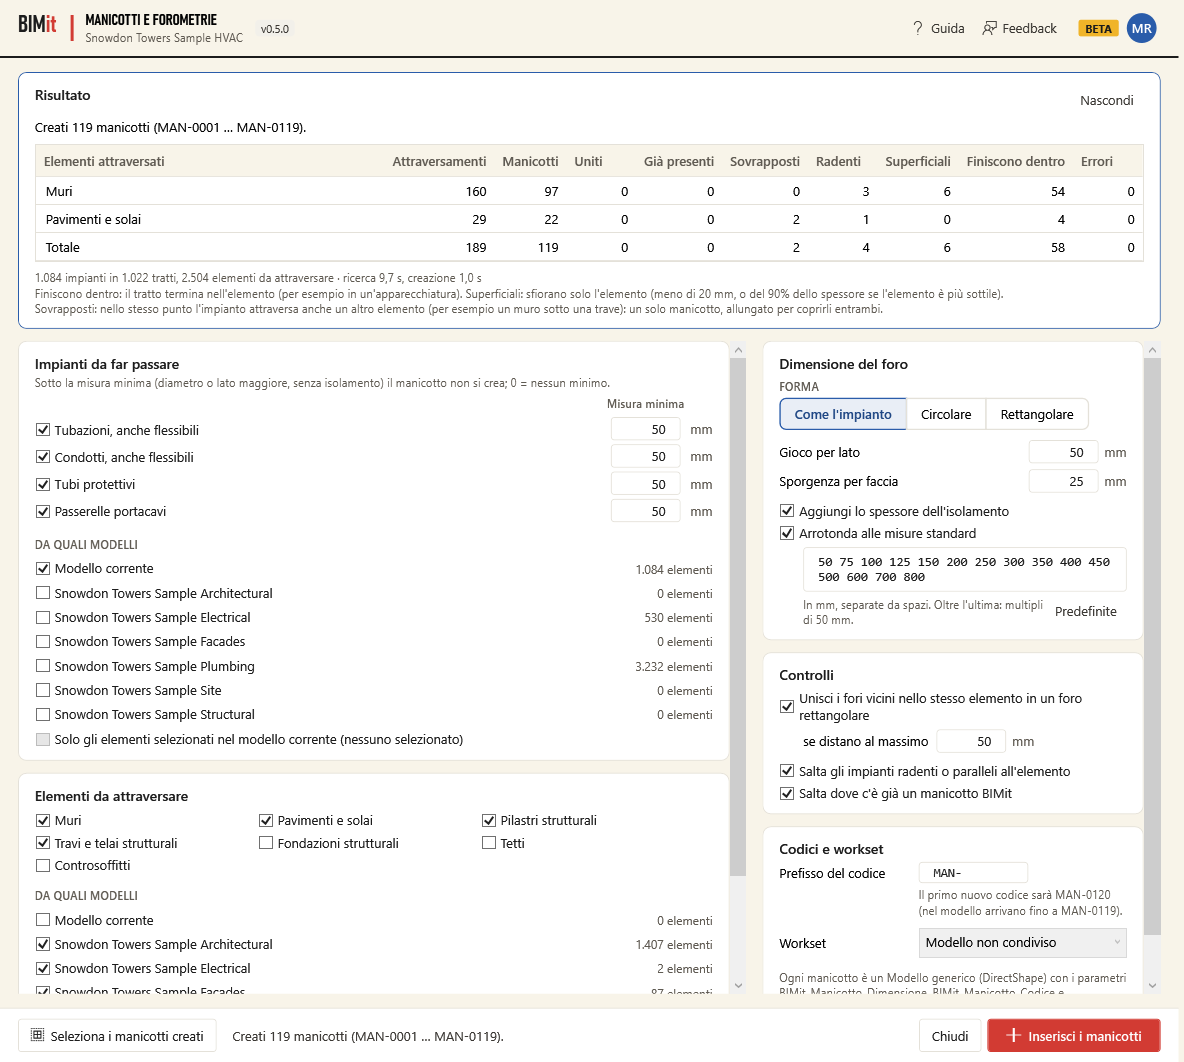This screenshot has width=1184, height=1062.
Task: Click the Chiudi button
Action: (x=950, y=1036)
